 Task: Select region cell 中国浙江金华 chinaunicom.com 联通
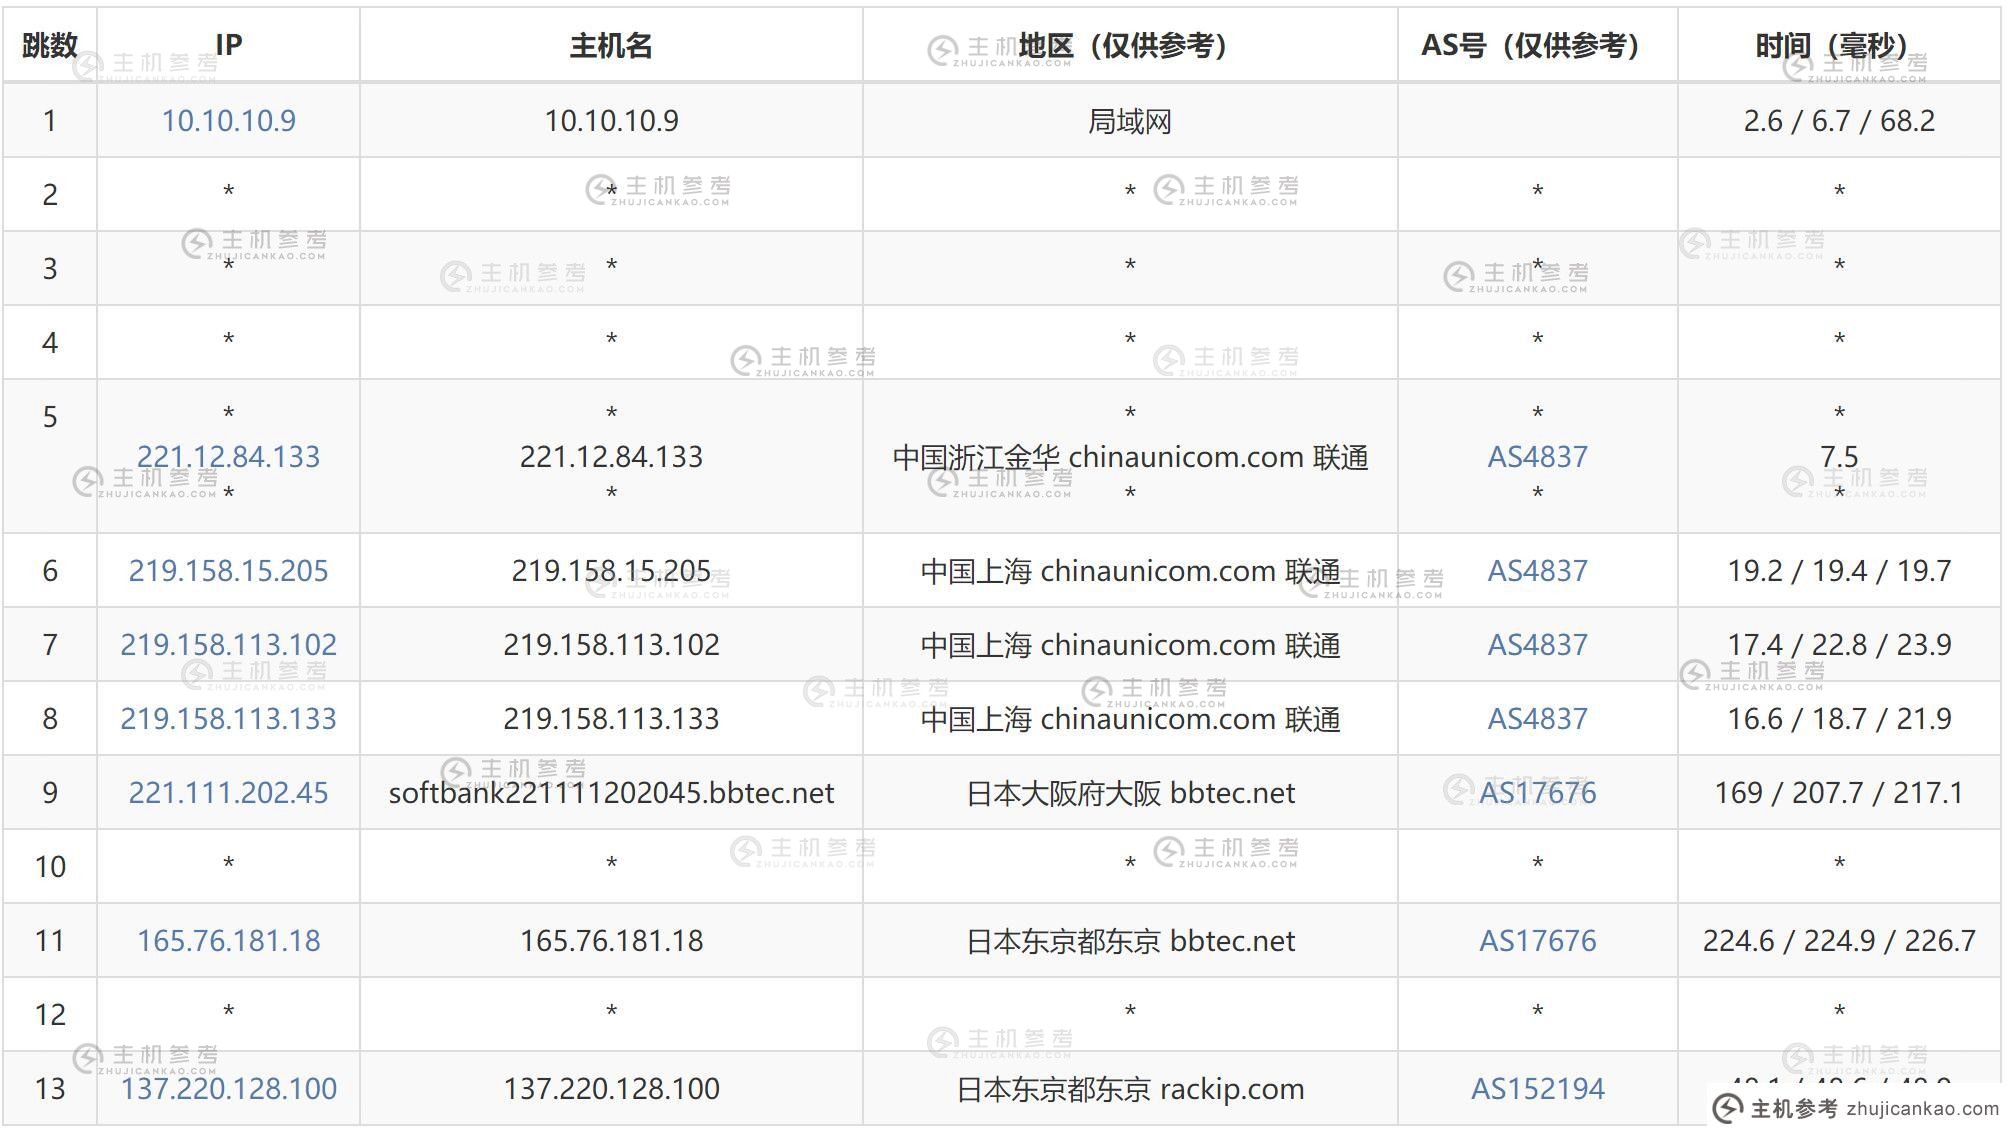click(1130, 457)
